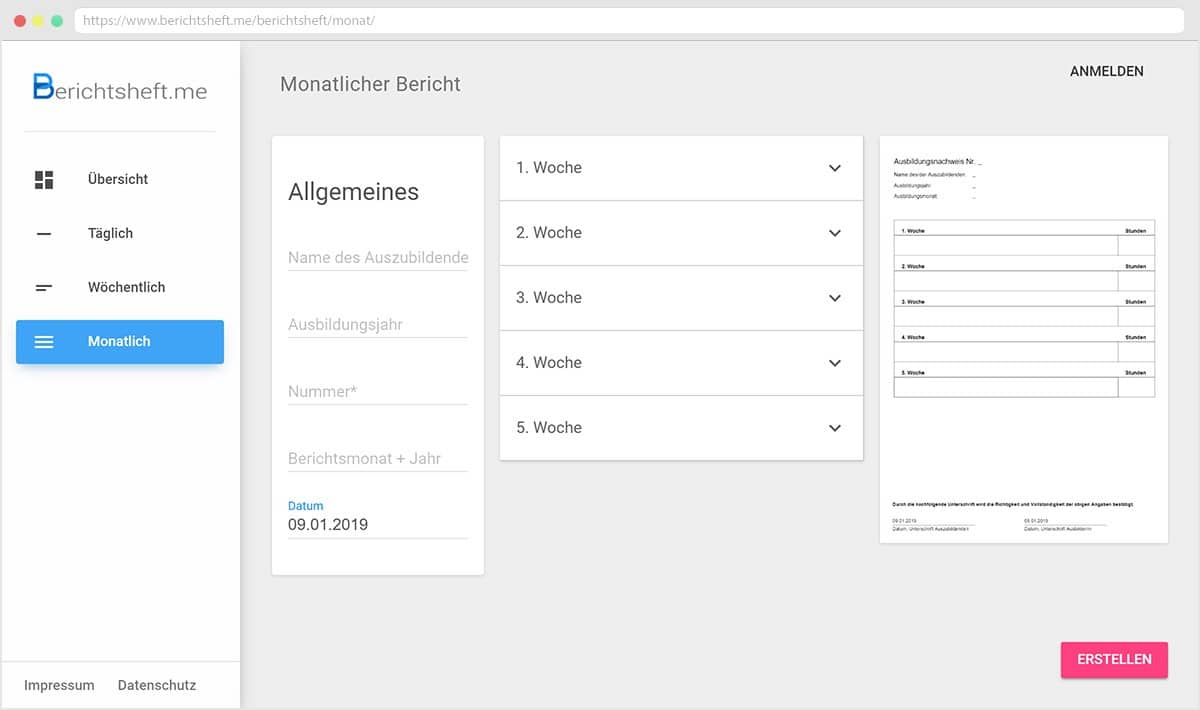Viewport: 1200px width, 710px height.
Task: Click the Monatlich three-line icon
Action: coord(44,342)
